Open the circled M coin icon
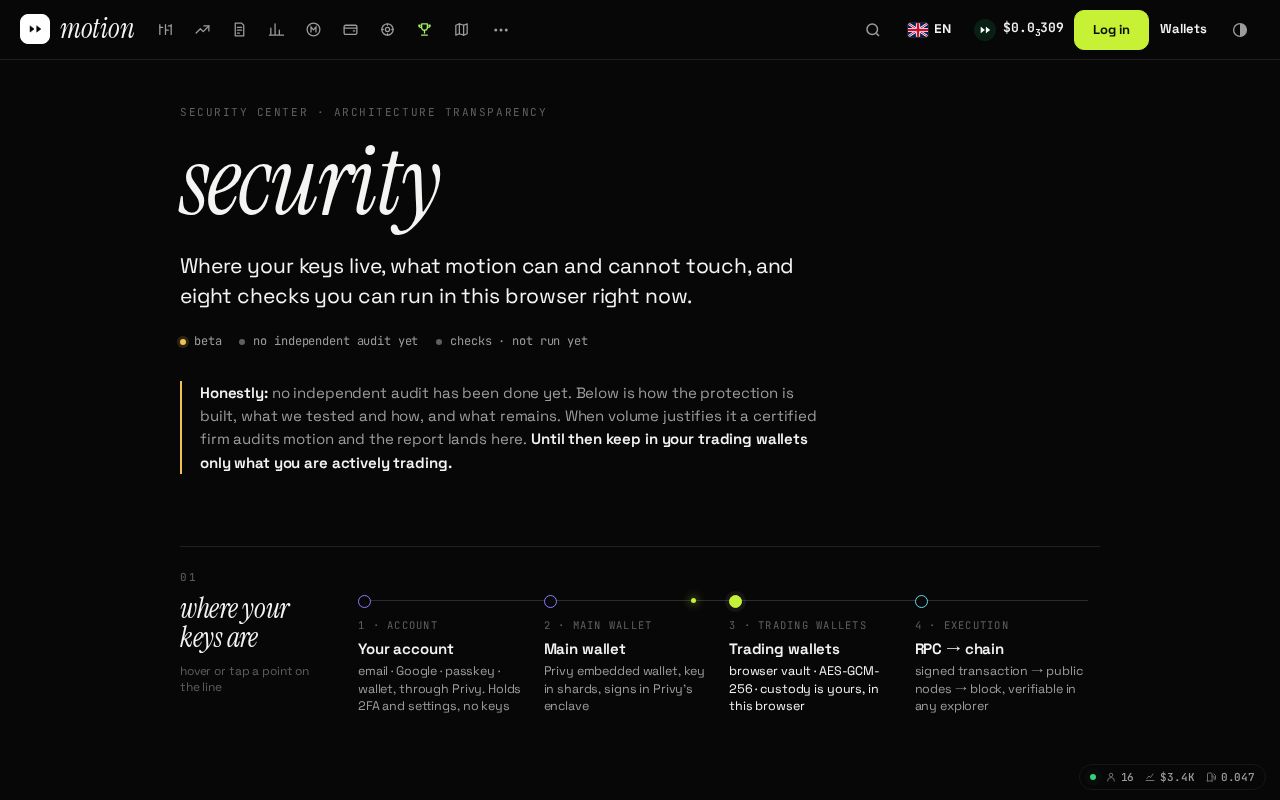The image size is (1280, 800). point(314,30)
